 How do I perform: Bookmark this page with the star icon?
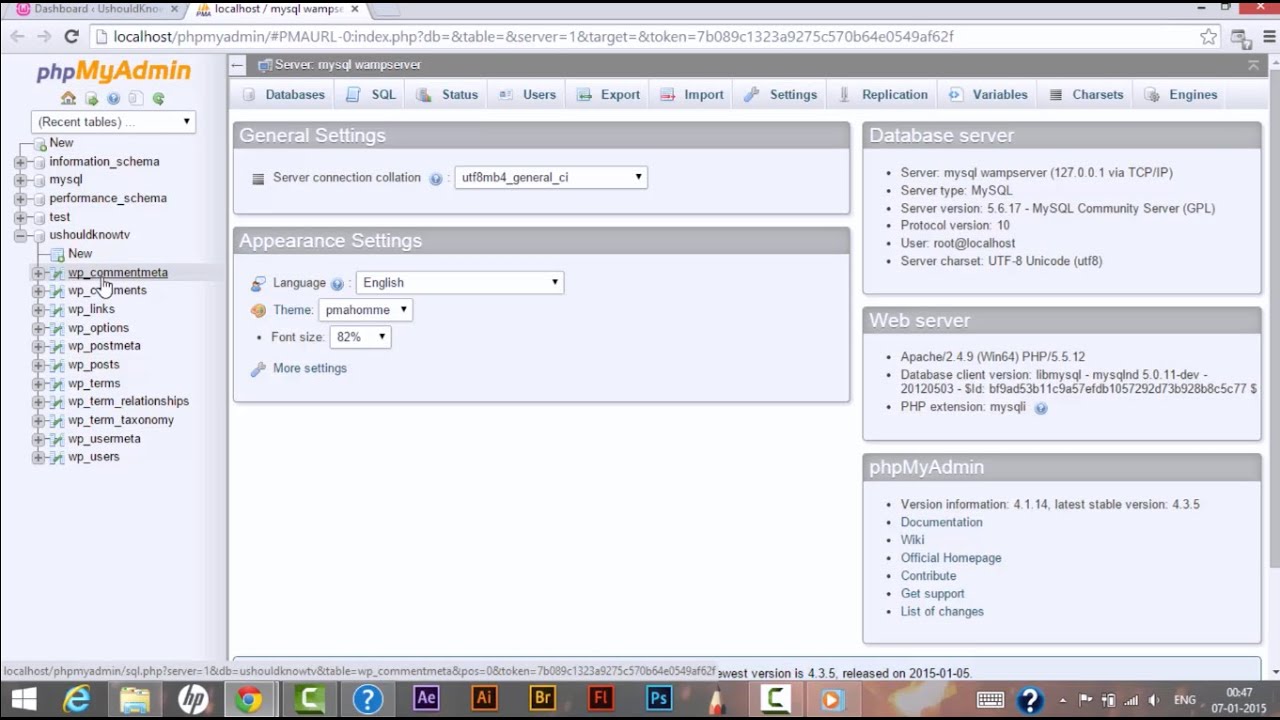pos(1208,37)
